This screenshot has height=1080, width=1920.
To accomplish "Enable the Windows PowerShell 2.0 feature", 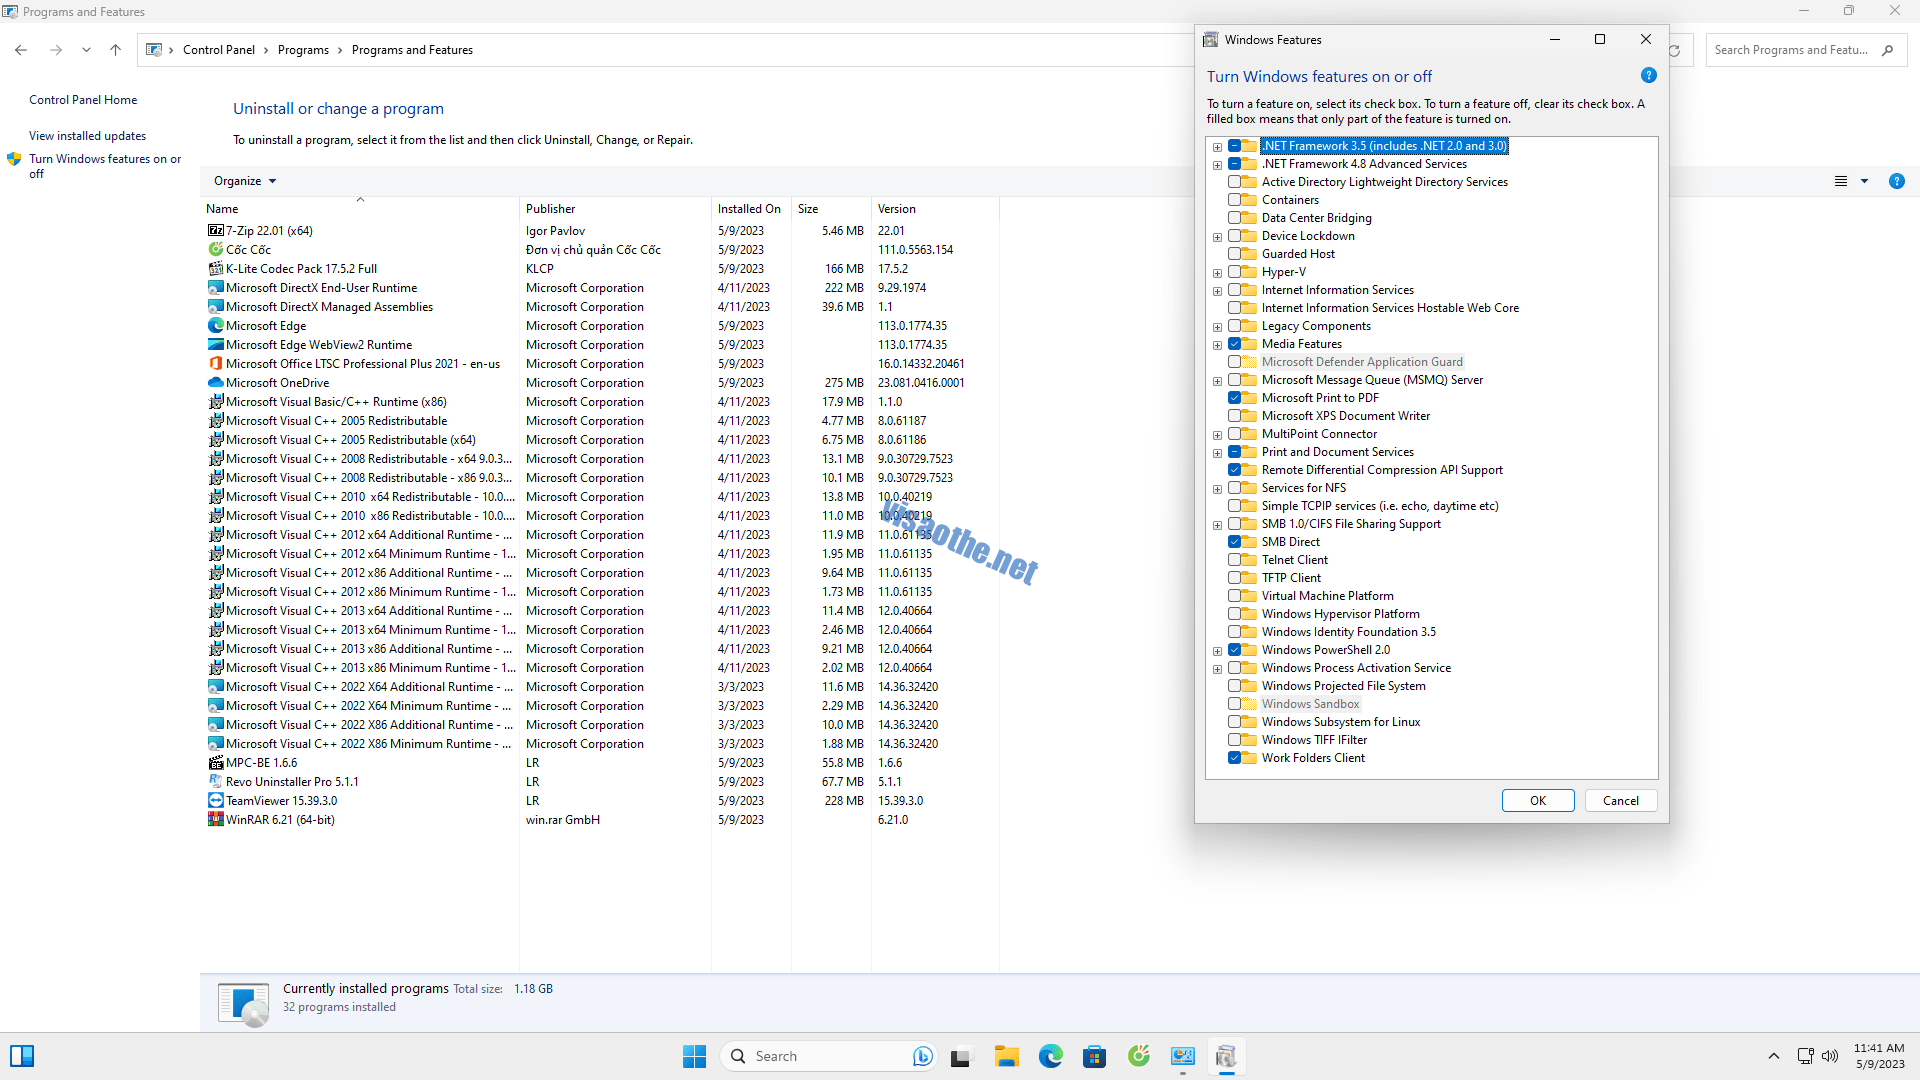I will (x=1236, y=649).
